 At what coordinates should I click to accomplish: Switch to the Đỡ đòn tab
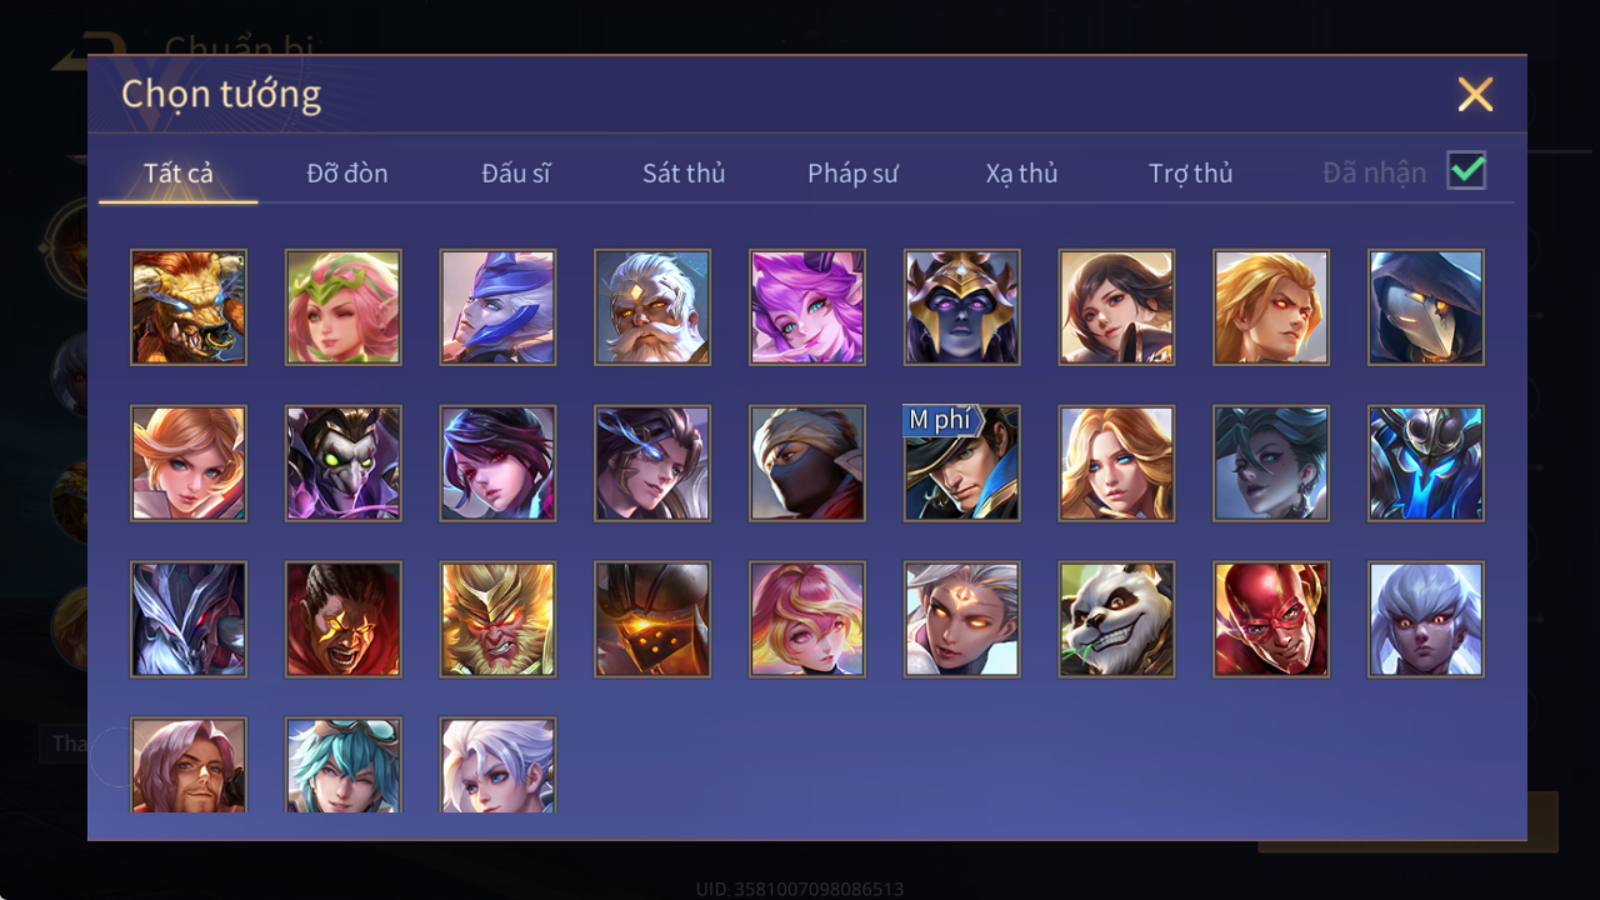click(x=347, y=173)
